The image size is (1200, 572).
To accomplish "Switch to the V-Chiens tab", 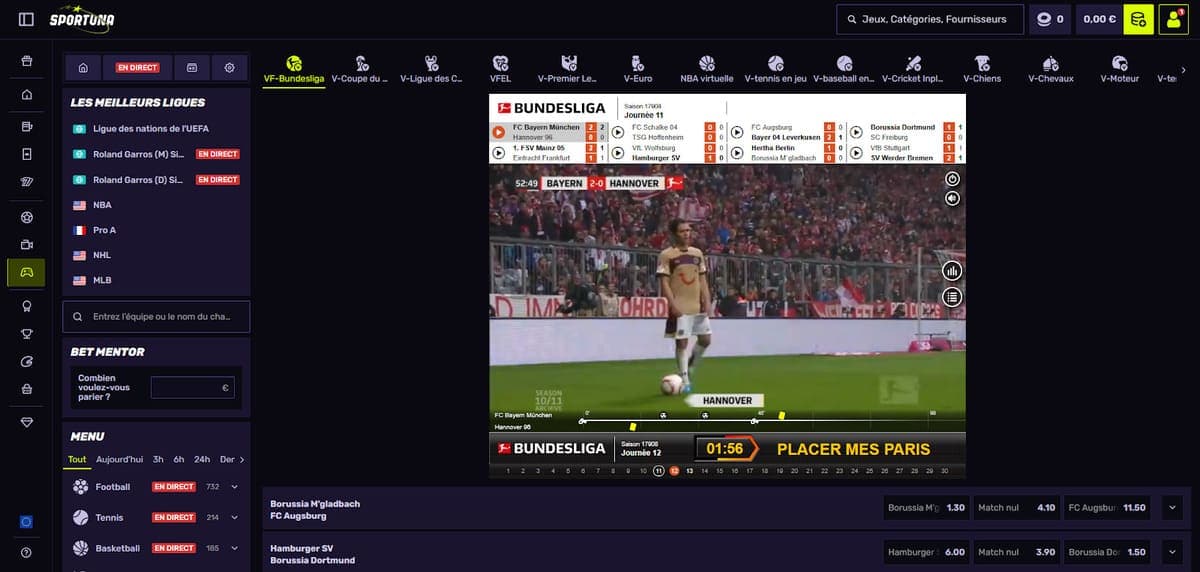I will coord(982,69).
